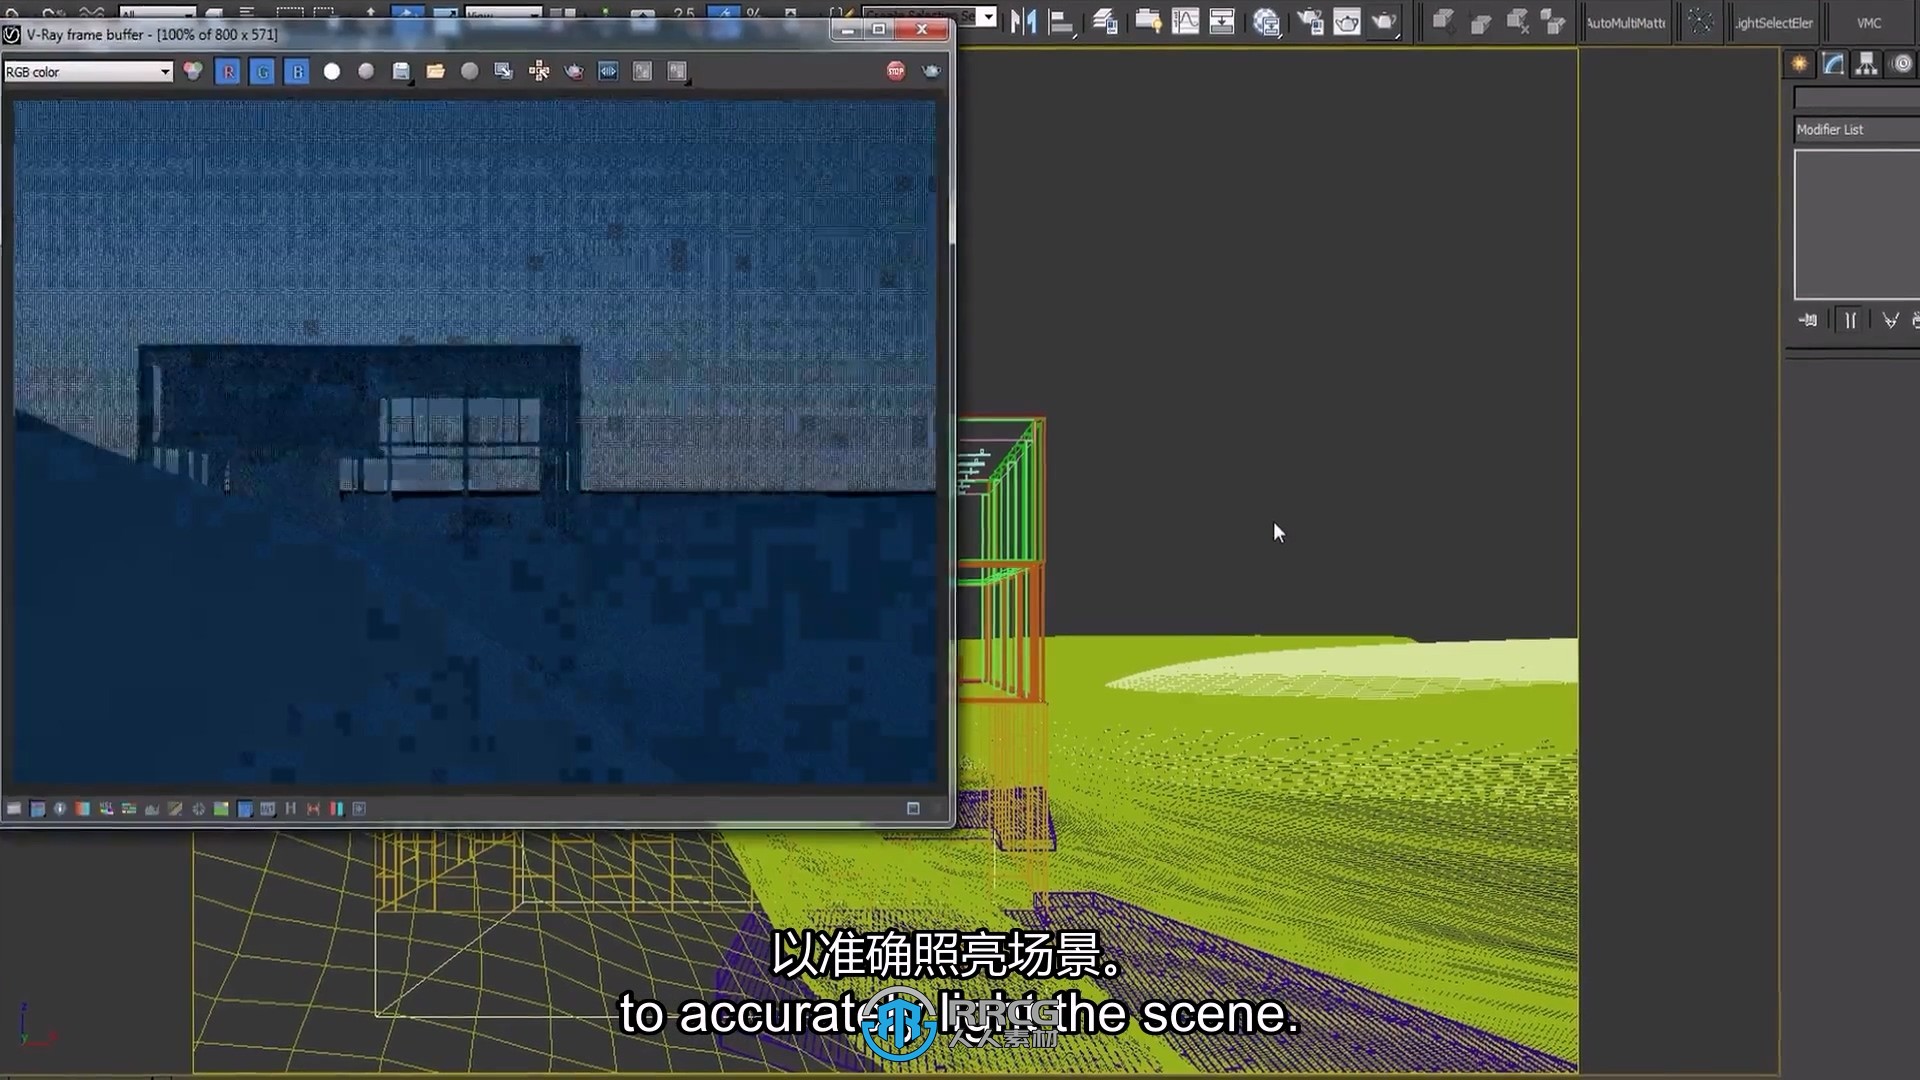Click Pin Stack icon under modifier stack
This screenshot has height=1080, width=1920.
click(1809, 321)
